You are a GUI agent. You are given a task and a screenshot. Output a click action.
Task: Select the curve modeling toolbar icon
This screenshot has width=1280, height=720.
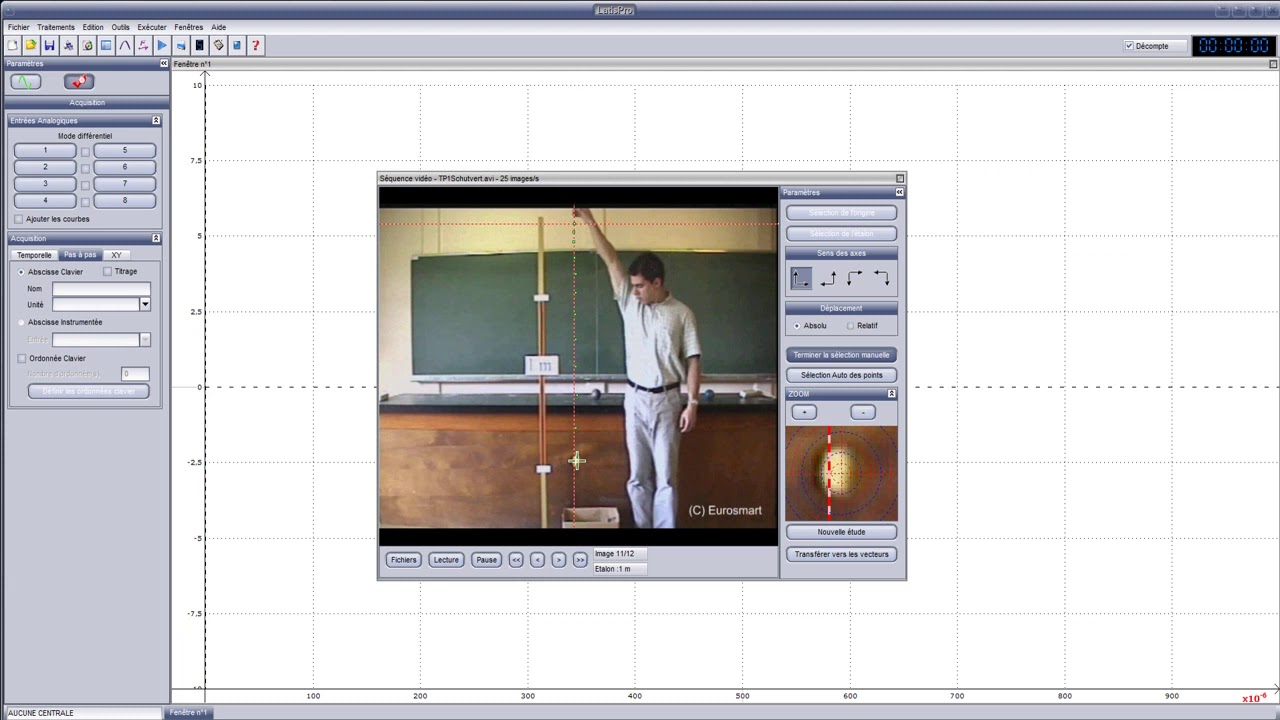[124, 45]
